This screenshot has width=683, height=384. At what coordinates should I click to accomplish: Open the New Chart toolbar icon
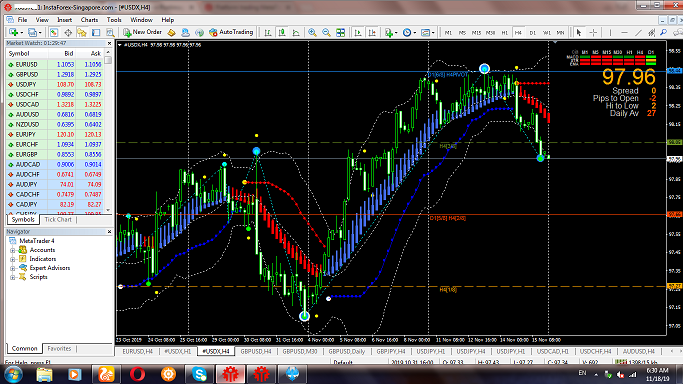point(14,33)
